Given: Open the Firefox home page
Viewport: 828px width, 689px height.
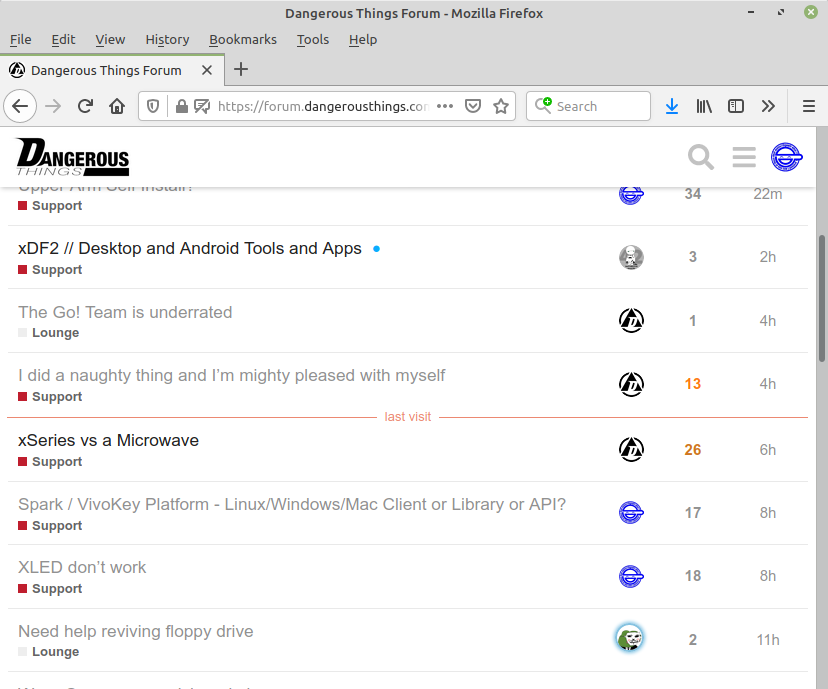Looking at the screenshot, I should pyautogui.click(x=117, y=106).
